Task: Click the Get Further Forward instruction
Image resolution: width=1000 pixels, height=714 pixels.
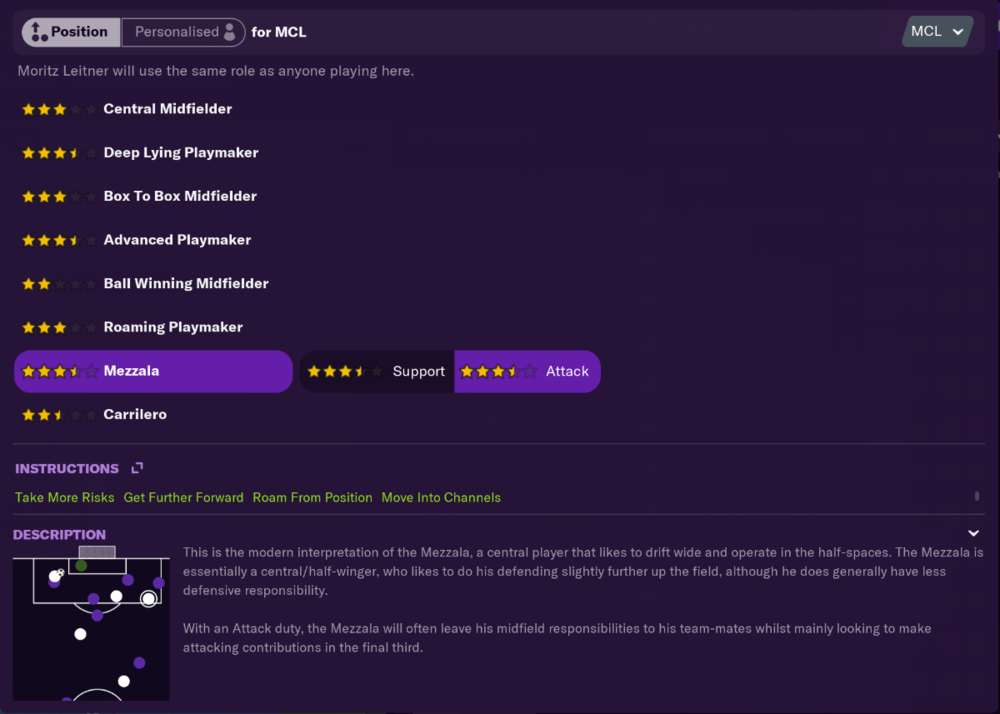Action: tap(184, 497)
